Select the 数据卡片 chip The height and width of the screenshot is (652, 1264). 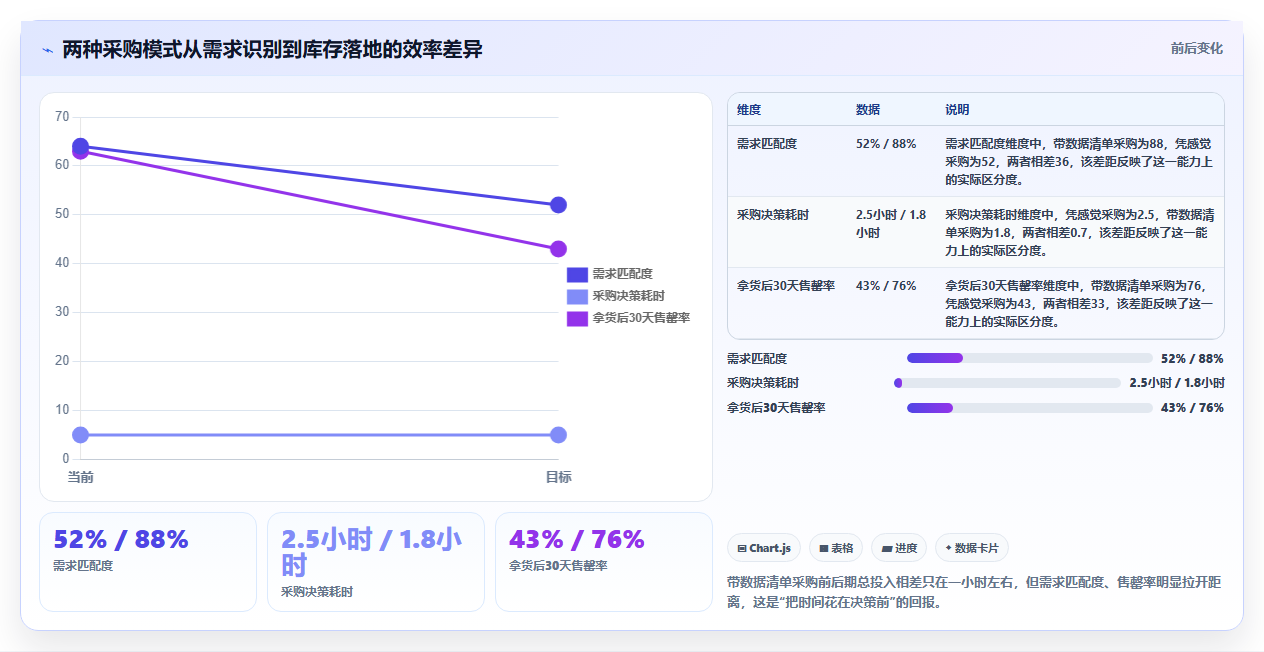(972, 548)
